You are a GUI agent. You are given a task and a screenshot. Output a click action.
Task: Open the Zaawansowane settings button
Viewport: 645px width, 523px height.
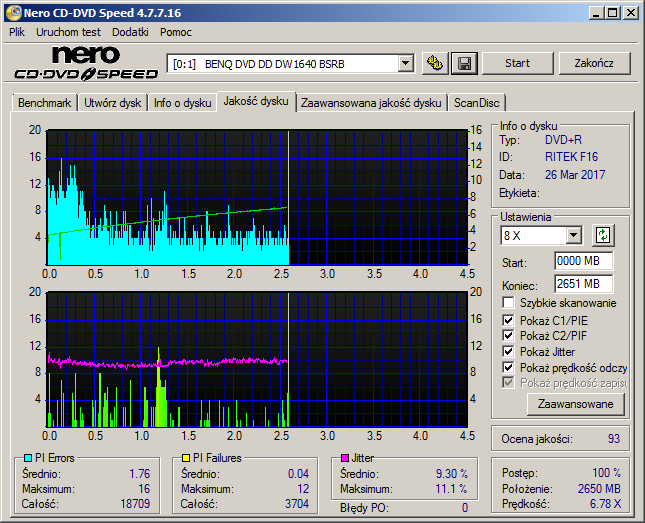[x=575, y=404]
